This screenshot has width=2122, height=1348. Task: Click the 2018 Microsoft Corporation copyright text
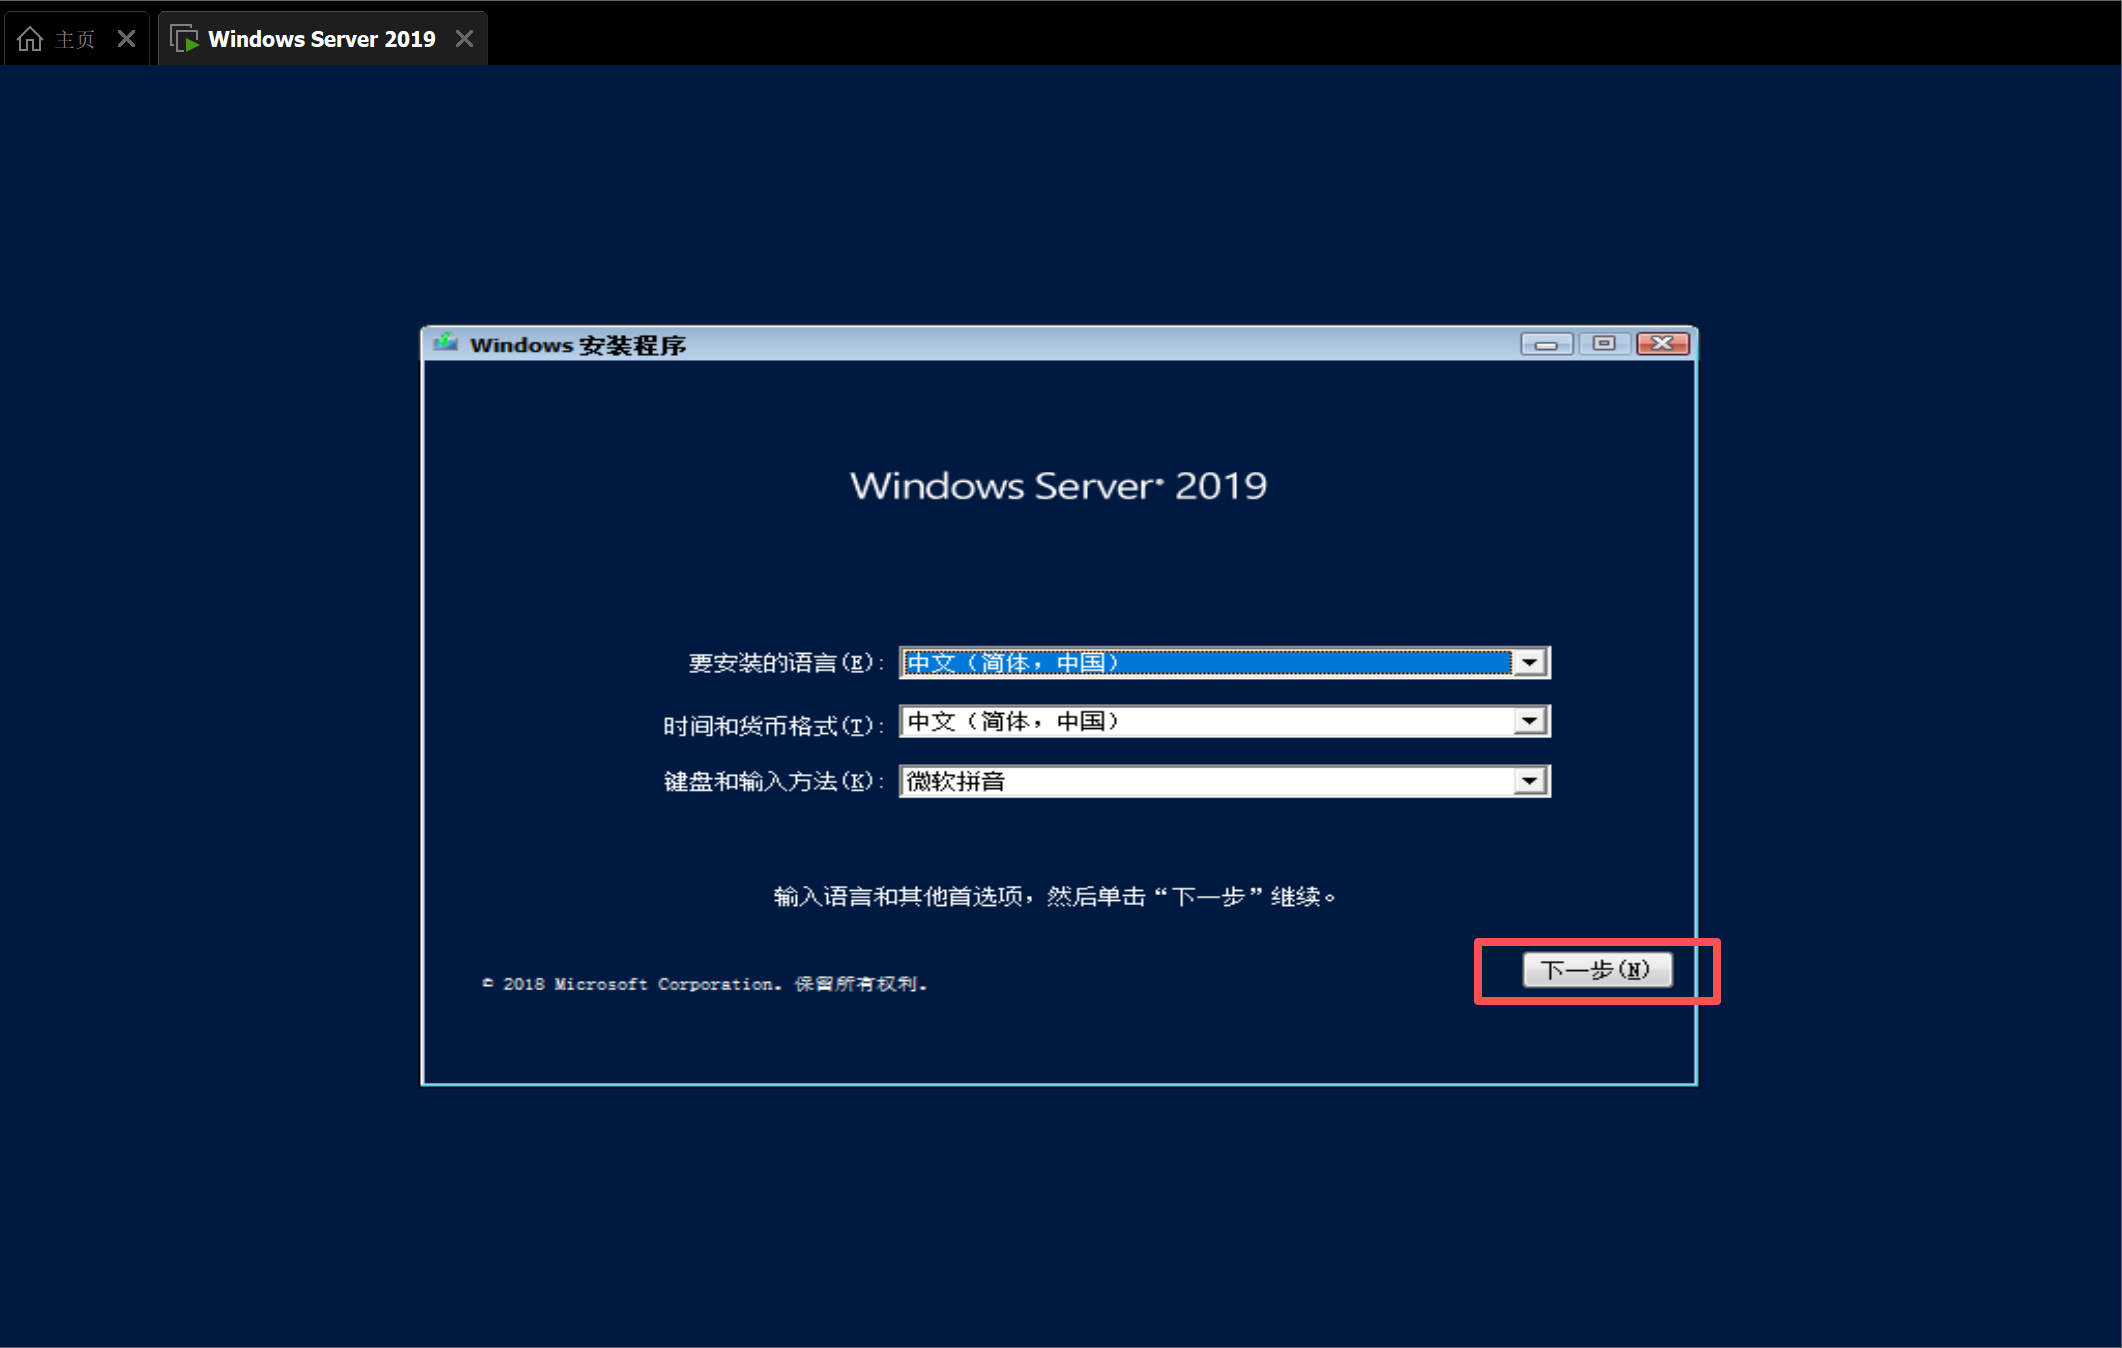pyautogui.click(x=705, y=984)
